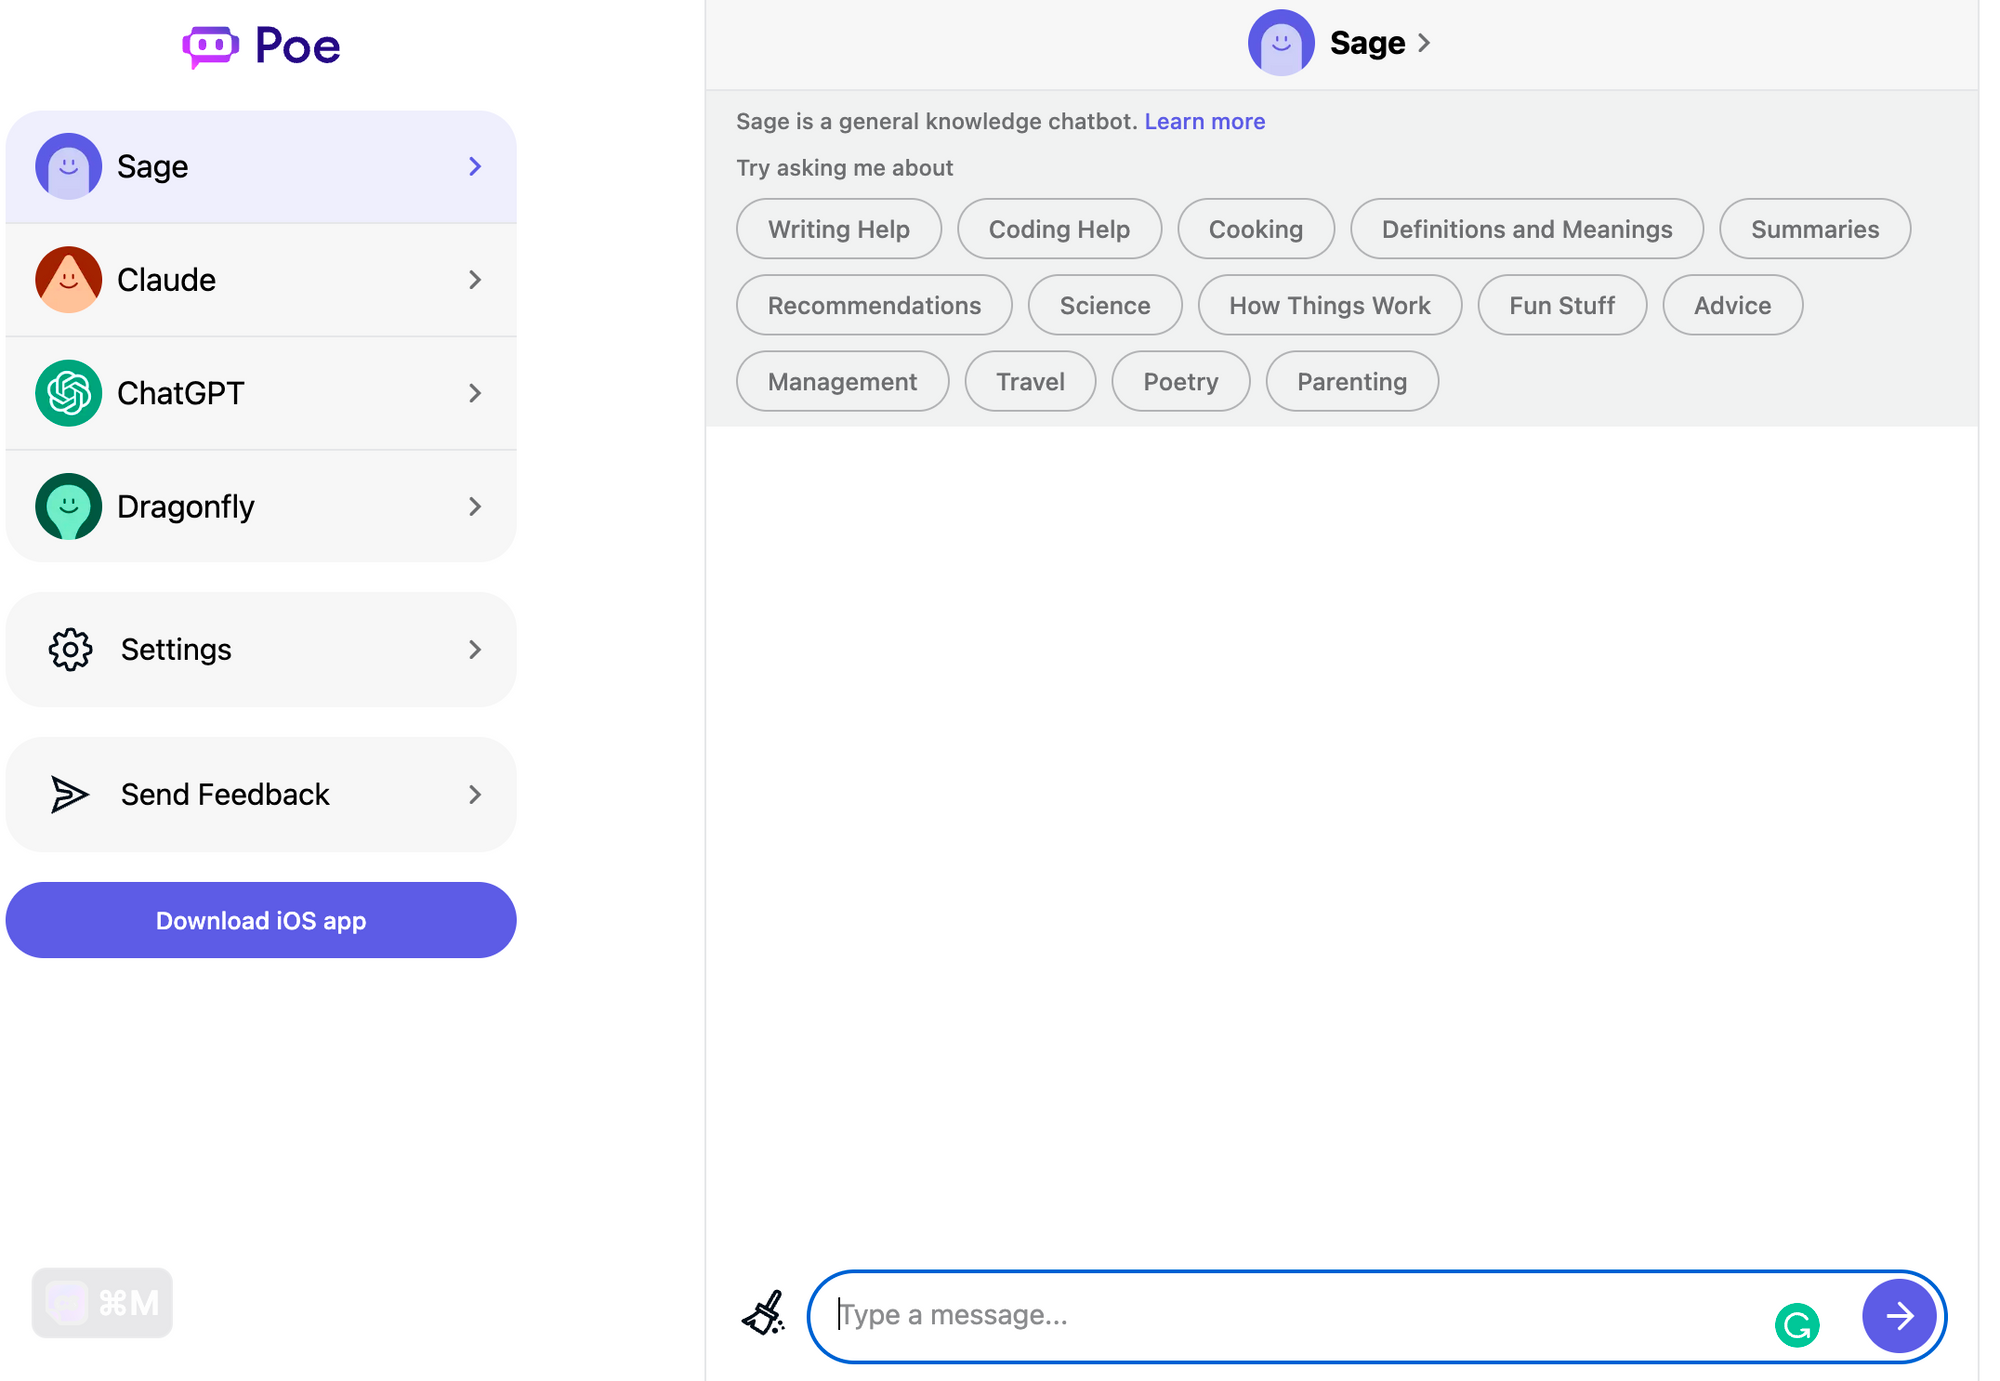Open Settings panel
This screenshot has width=2000, height=1381.
point(260,650)
